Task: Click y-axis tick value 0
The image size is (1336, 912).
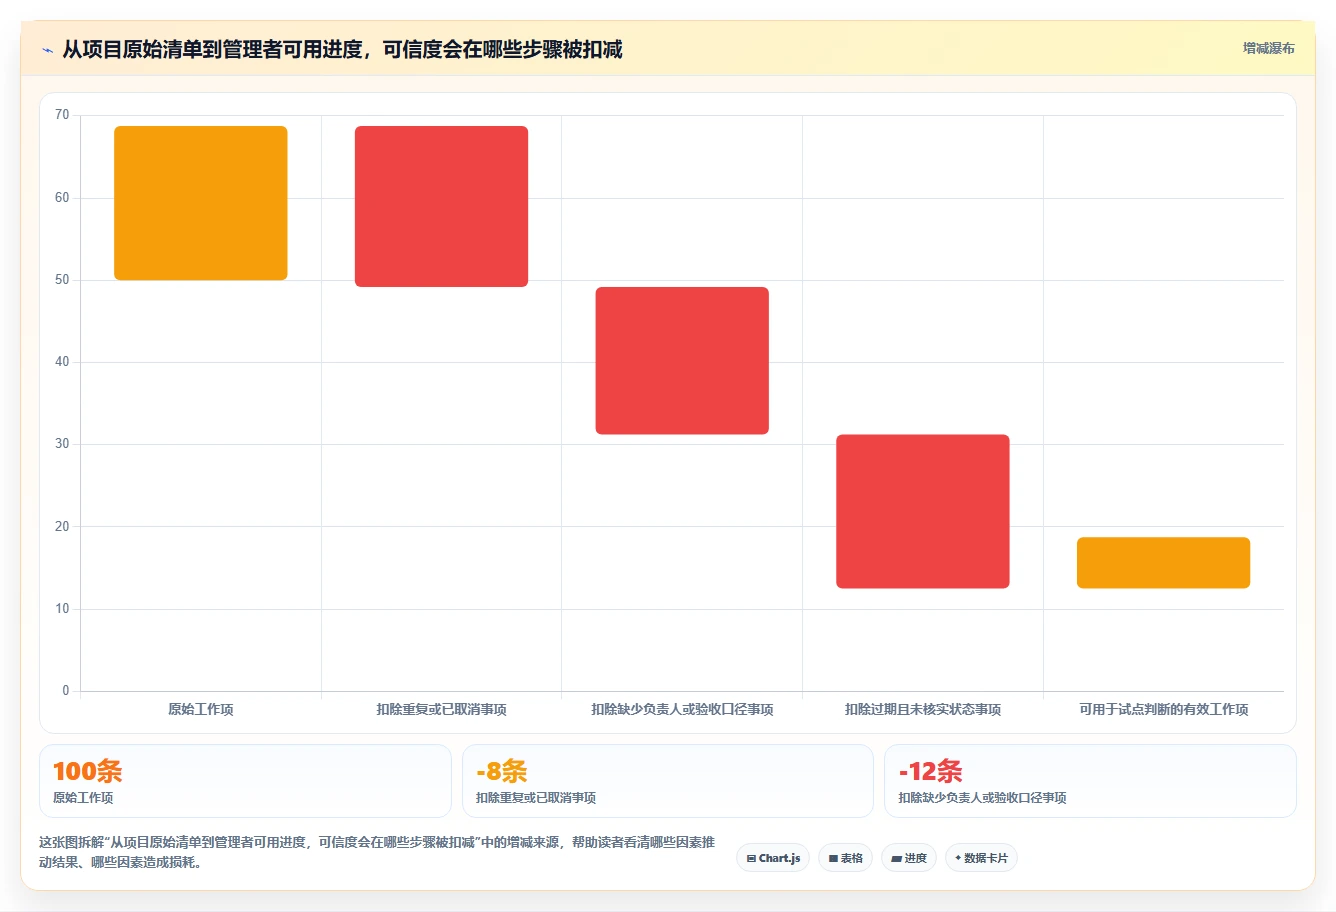Action: 66,691
